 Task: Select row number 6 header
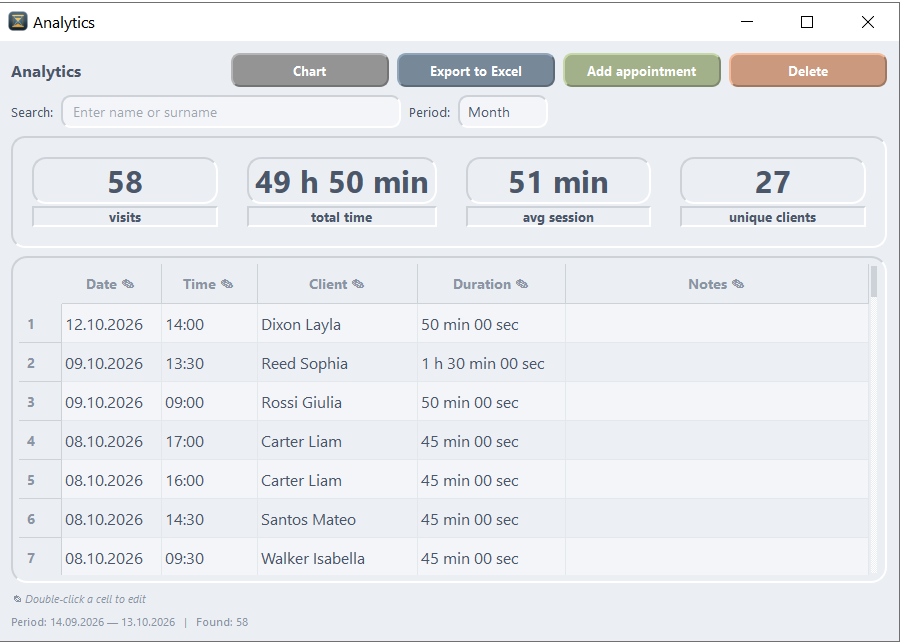40,519
